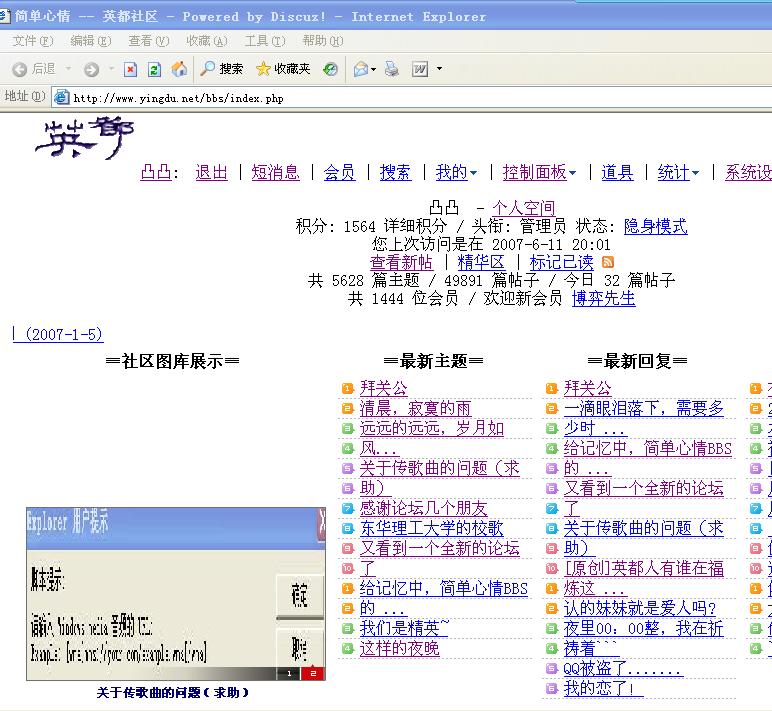Open the 道具 link
Image resolution: width=772 pixels, height=711 pixels.
tap(617, 172)
